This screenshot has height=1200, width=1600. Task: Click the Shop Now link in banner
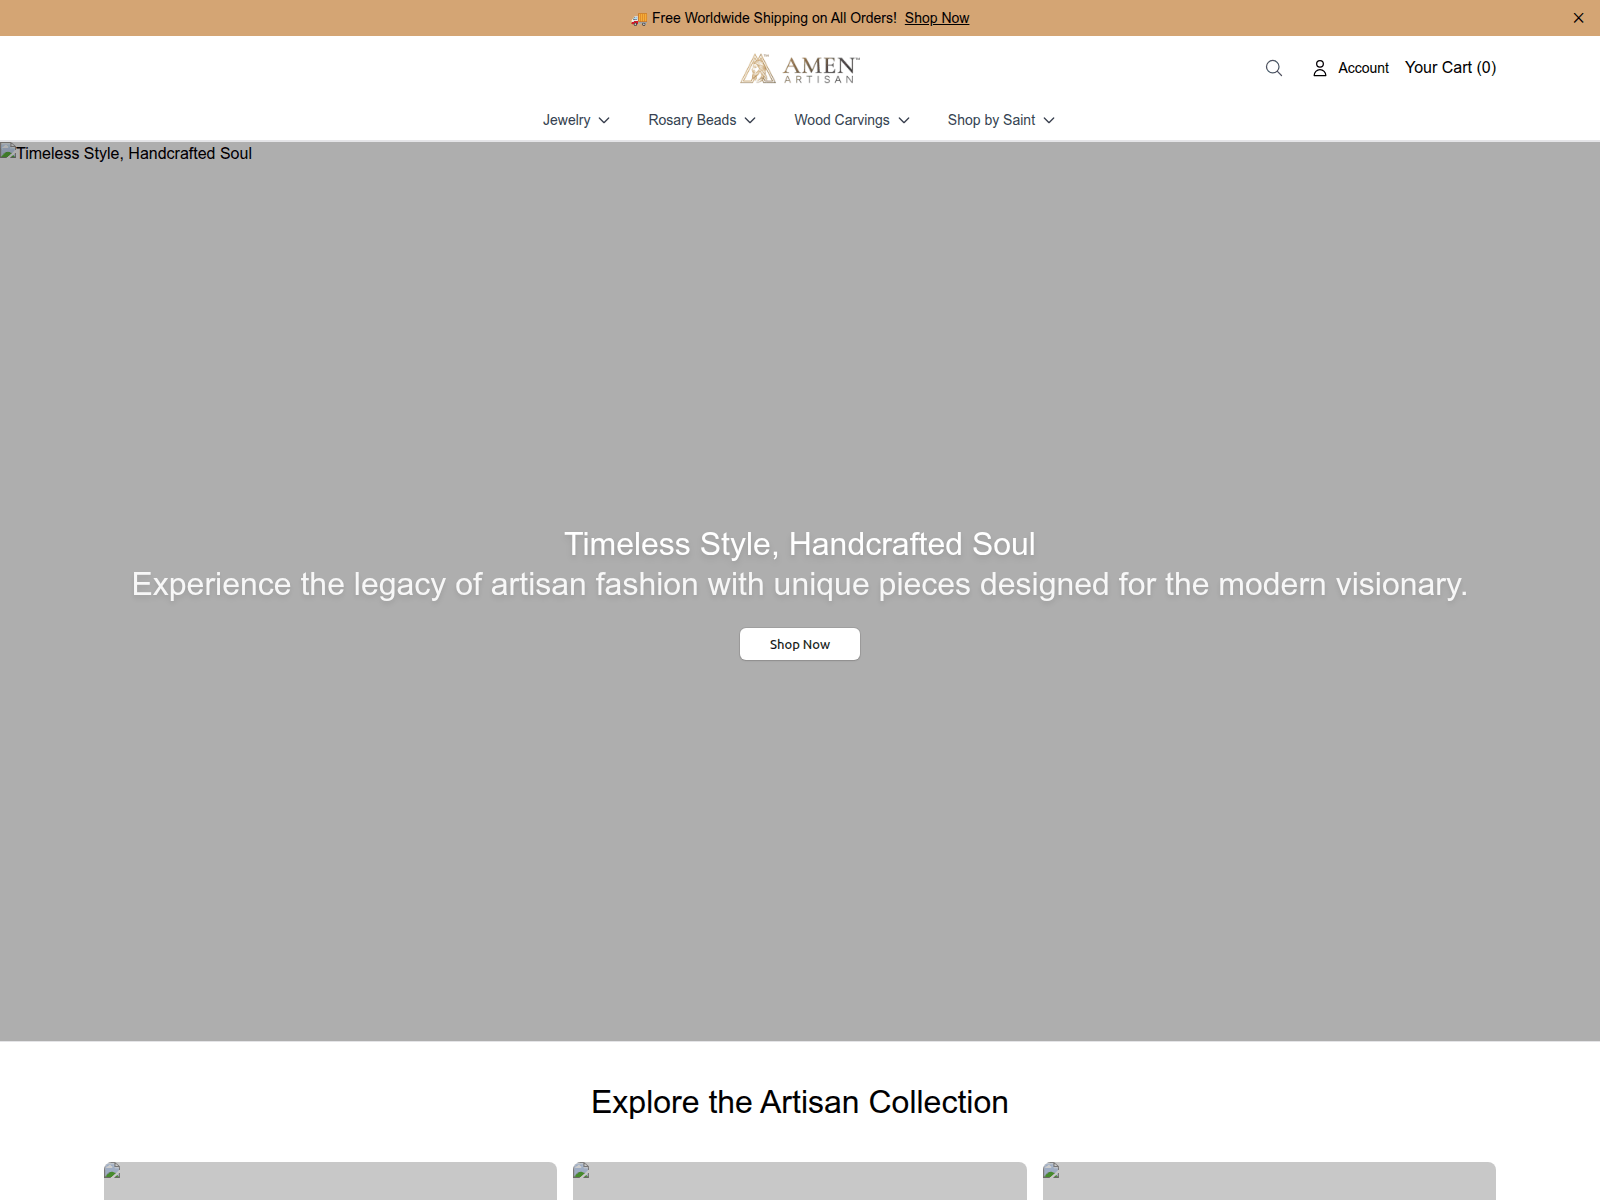(937, 18)
